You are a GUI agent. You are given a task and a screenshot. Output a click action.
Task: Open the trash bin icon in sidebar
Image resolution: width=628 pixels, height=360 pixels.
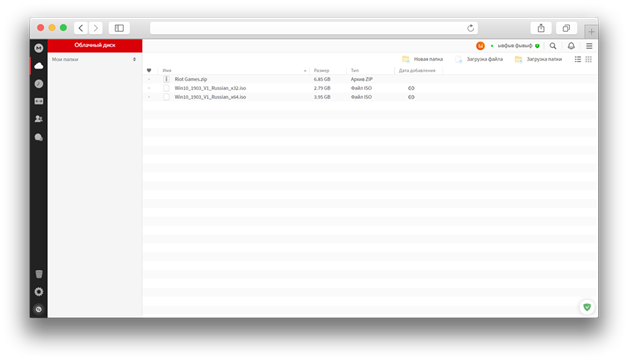[x=38, y=274]
